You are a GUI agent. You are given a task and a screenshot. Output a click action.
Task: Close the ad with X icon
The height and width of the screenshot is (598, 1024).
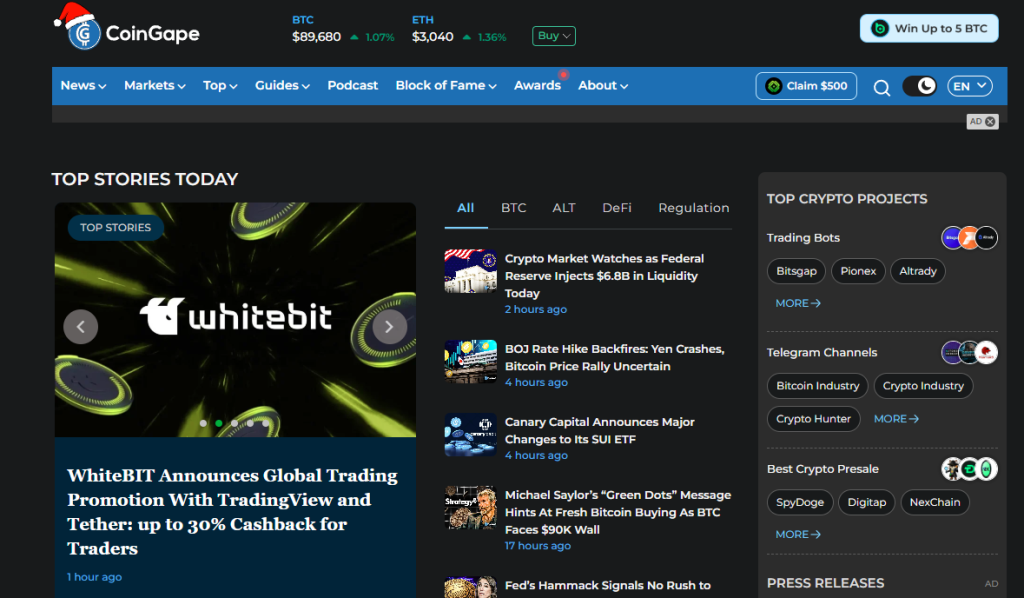[990, 121]
